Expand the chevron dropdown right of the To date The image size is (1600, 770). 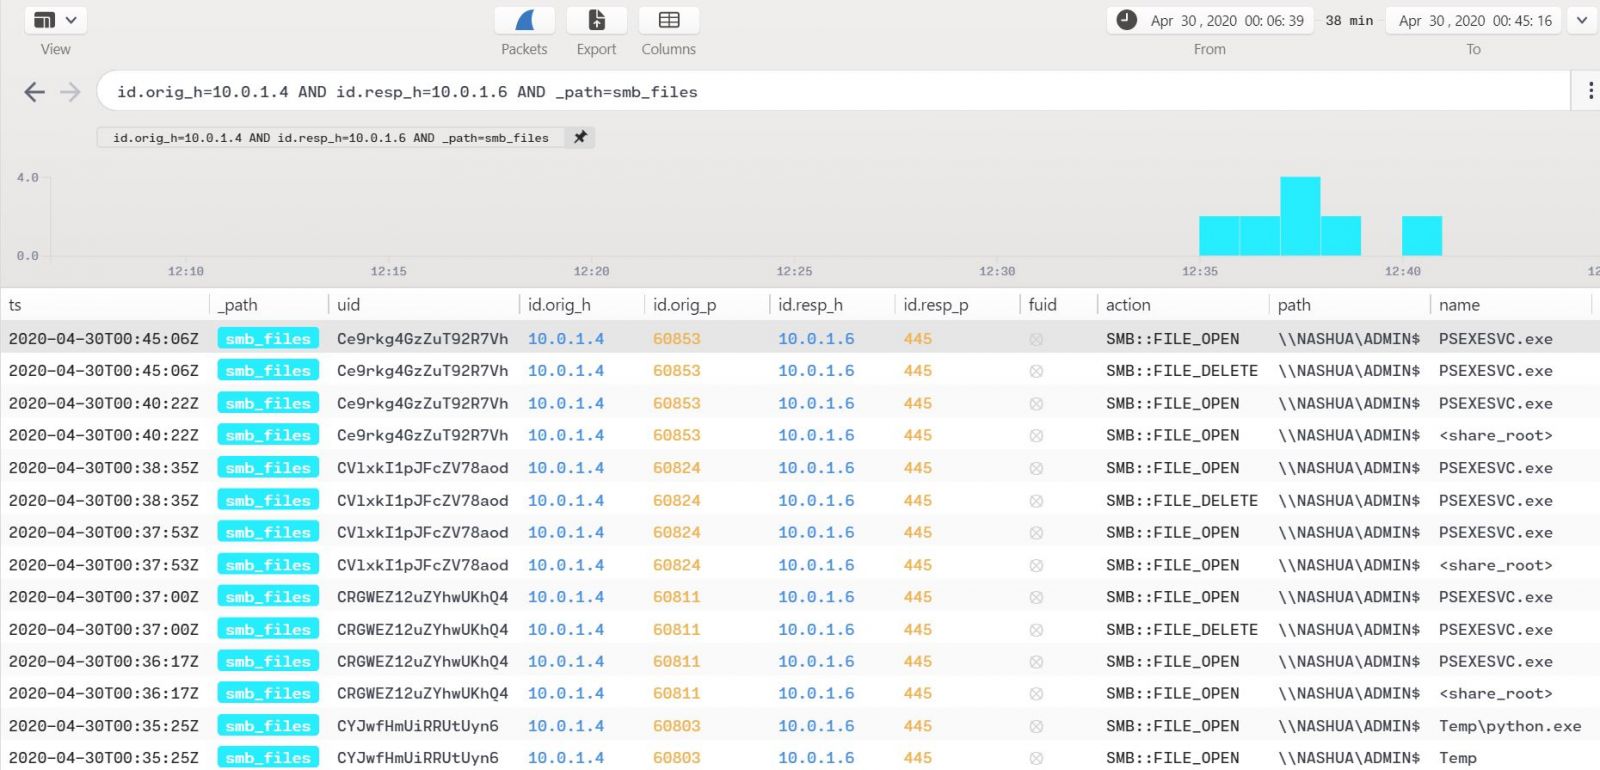point(1582,20)
